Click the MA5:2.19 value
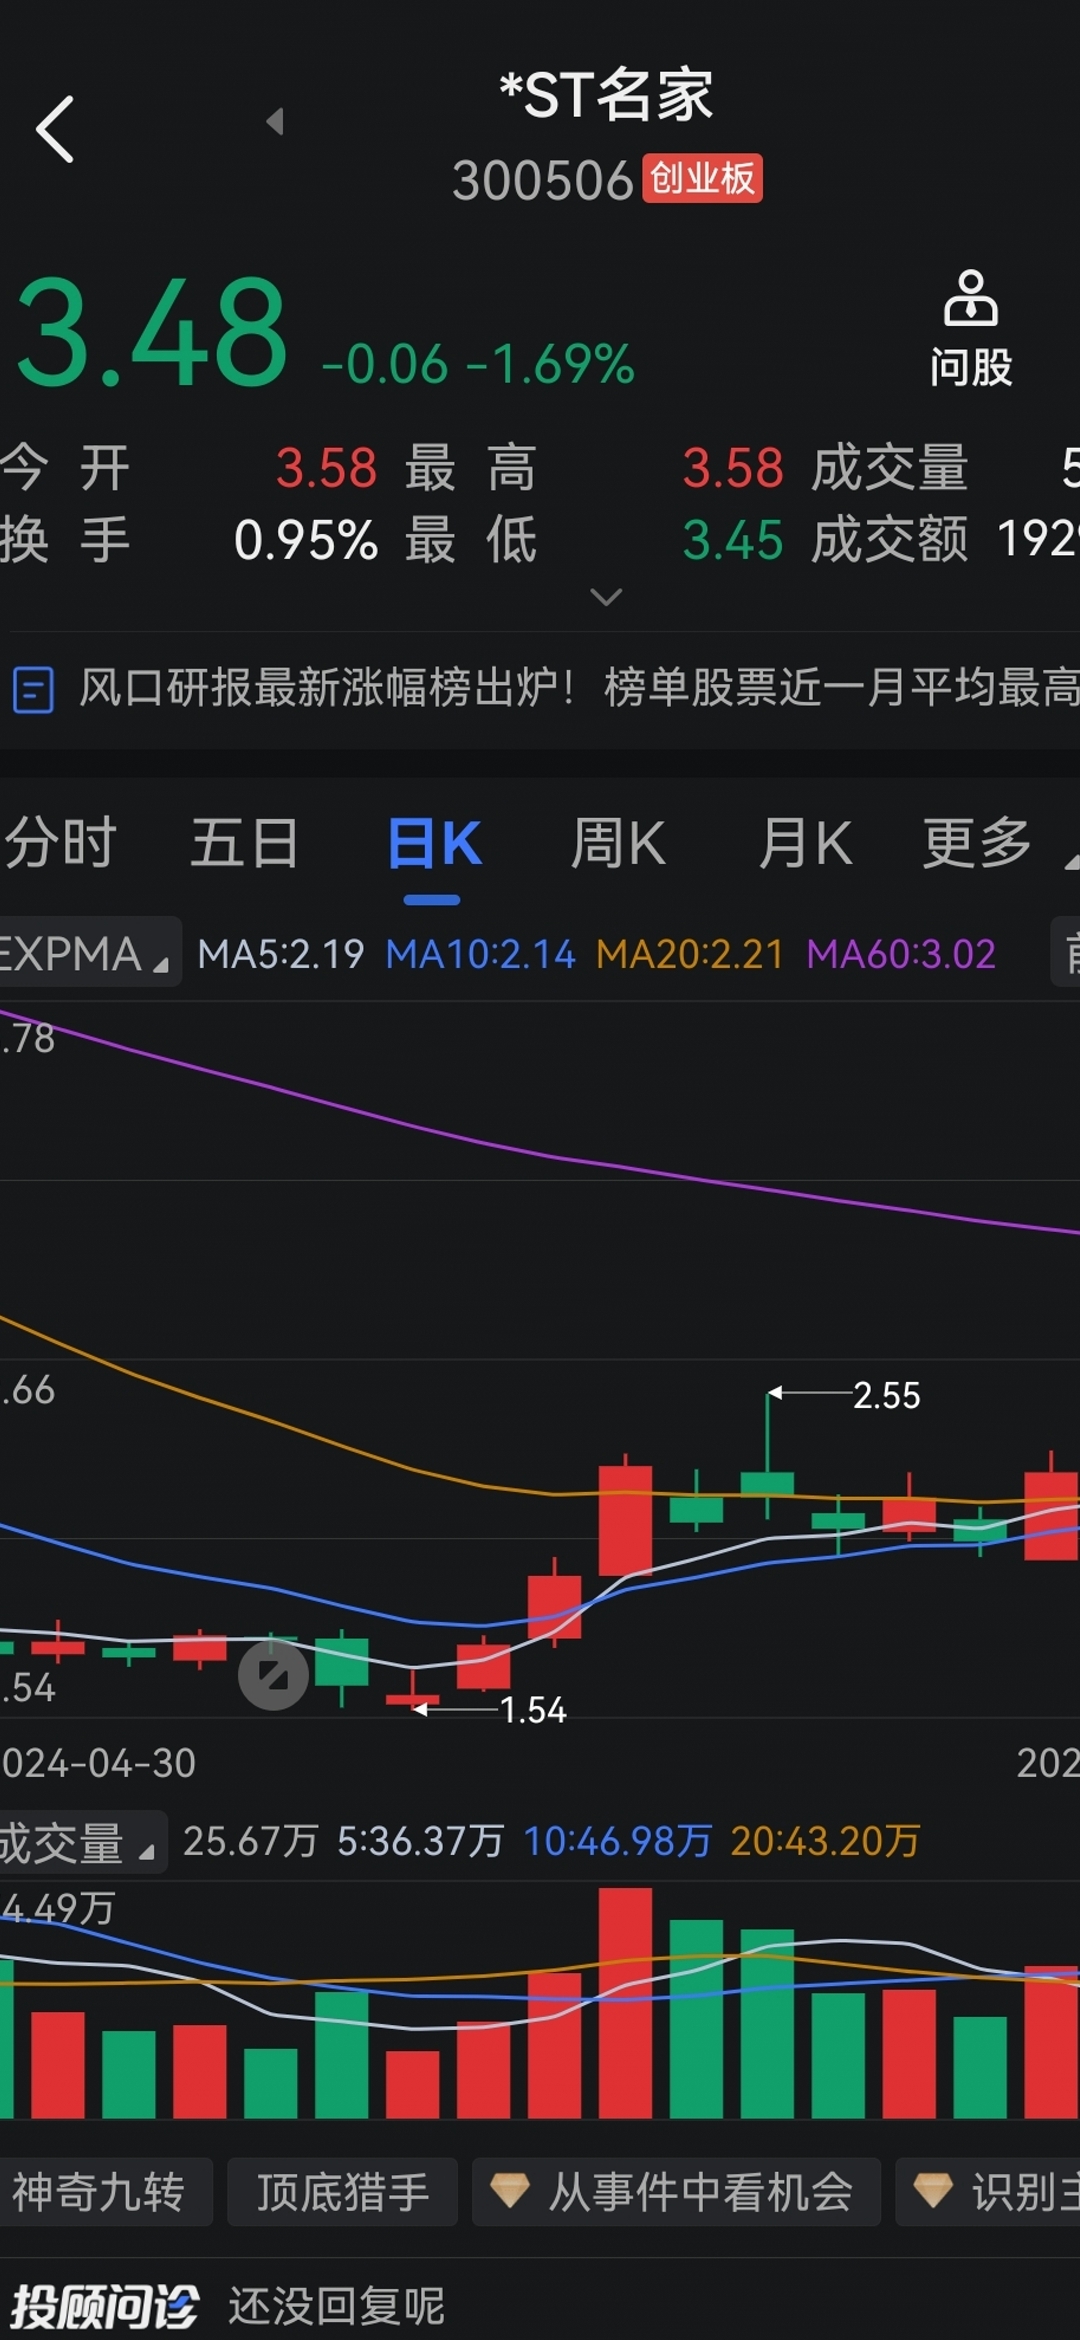The image size is (1080, 2340). coord(281,954)
